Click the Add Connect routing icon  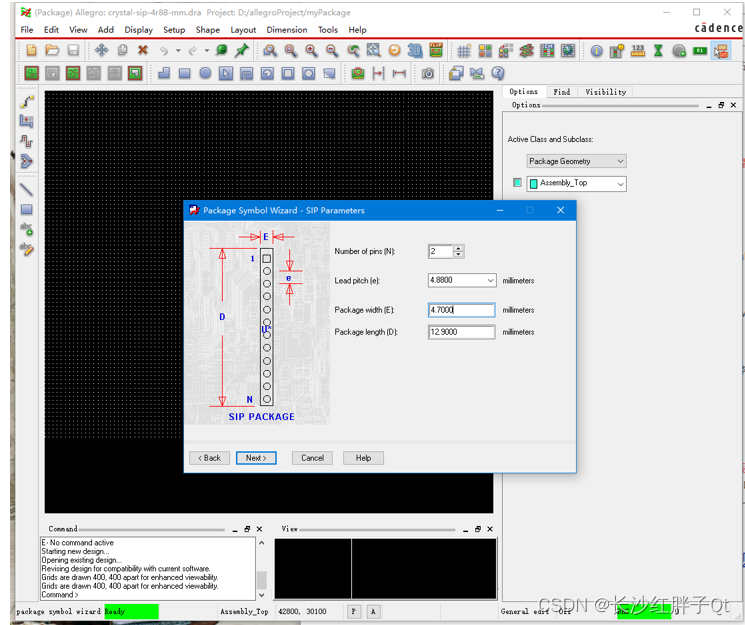[26, 101]
